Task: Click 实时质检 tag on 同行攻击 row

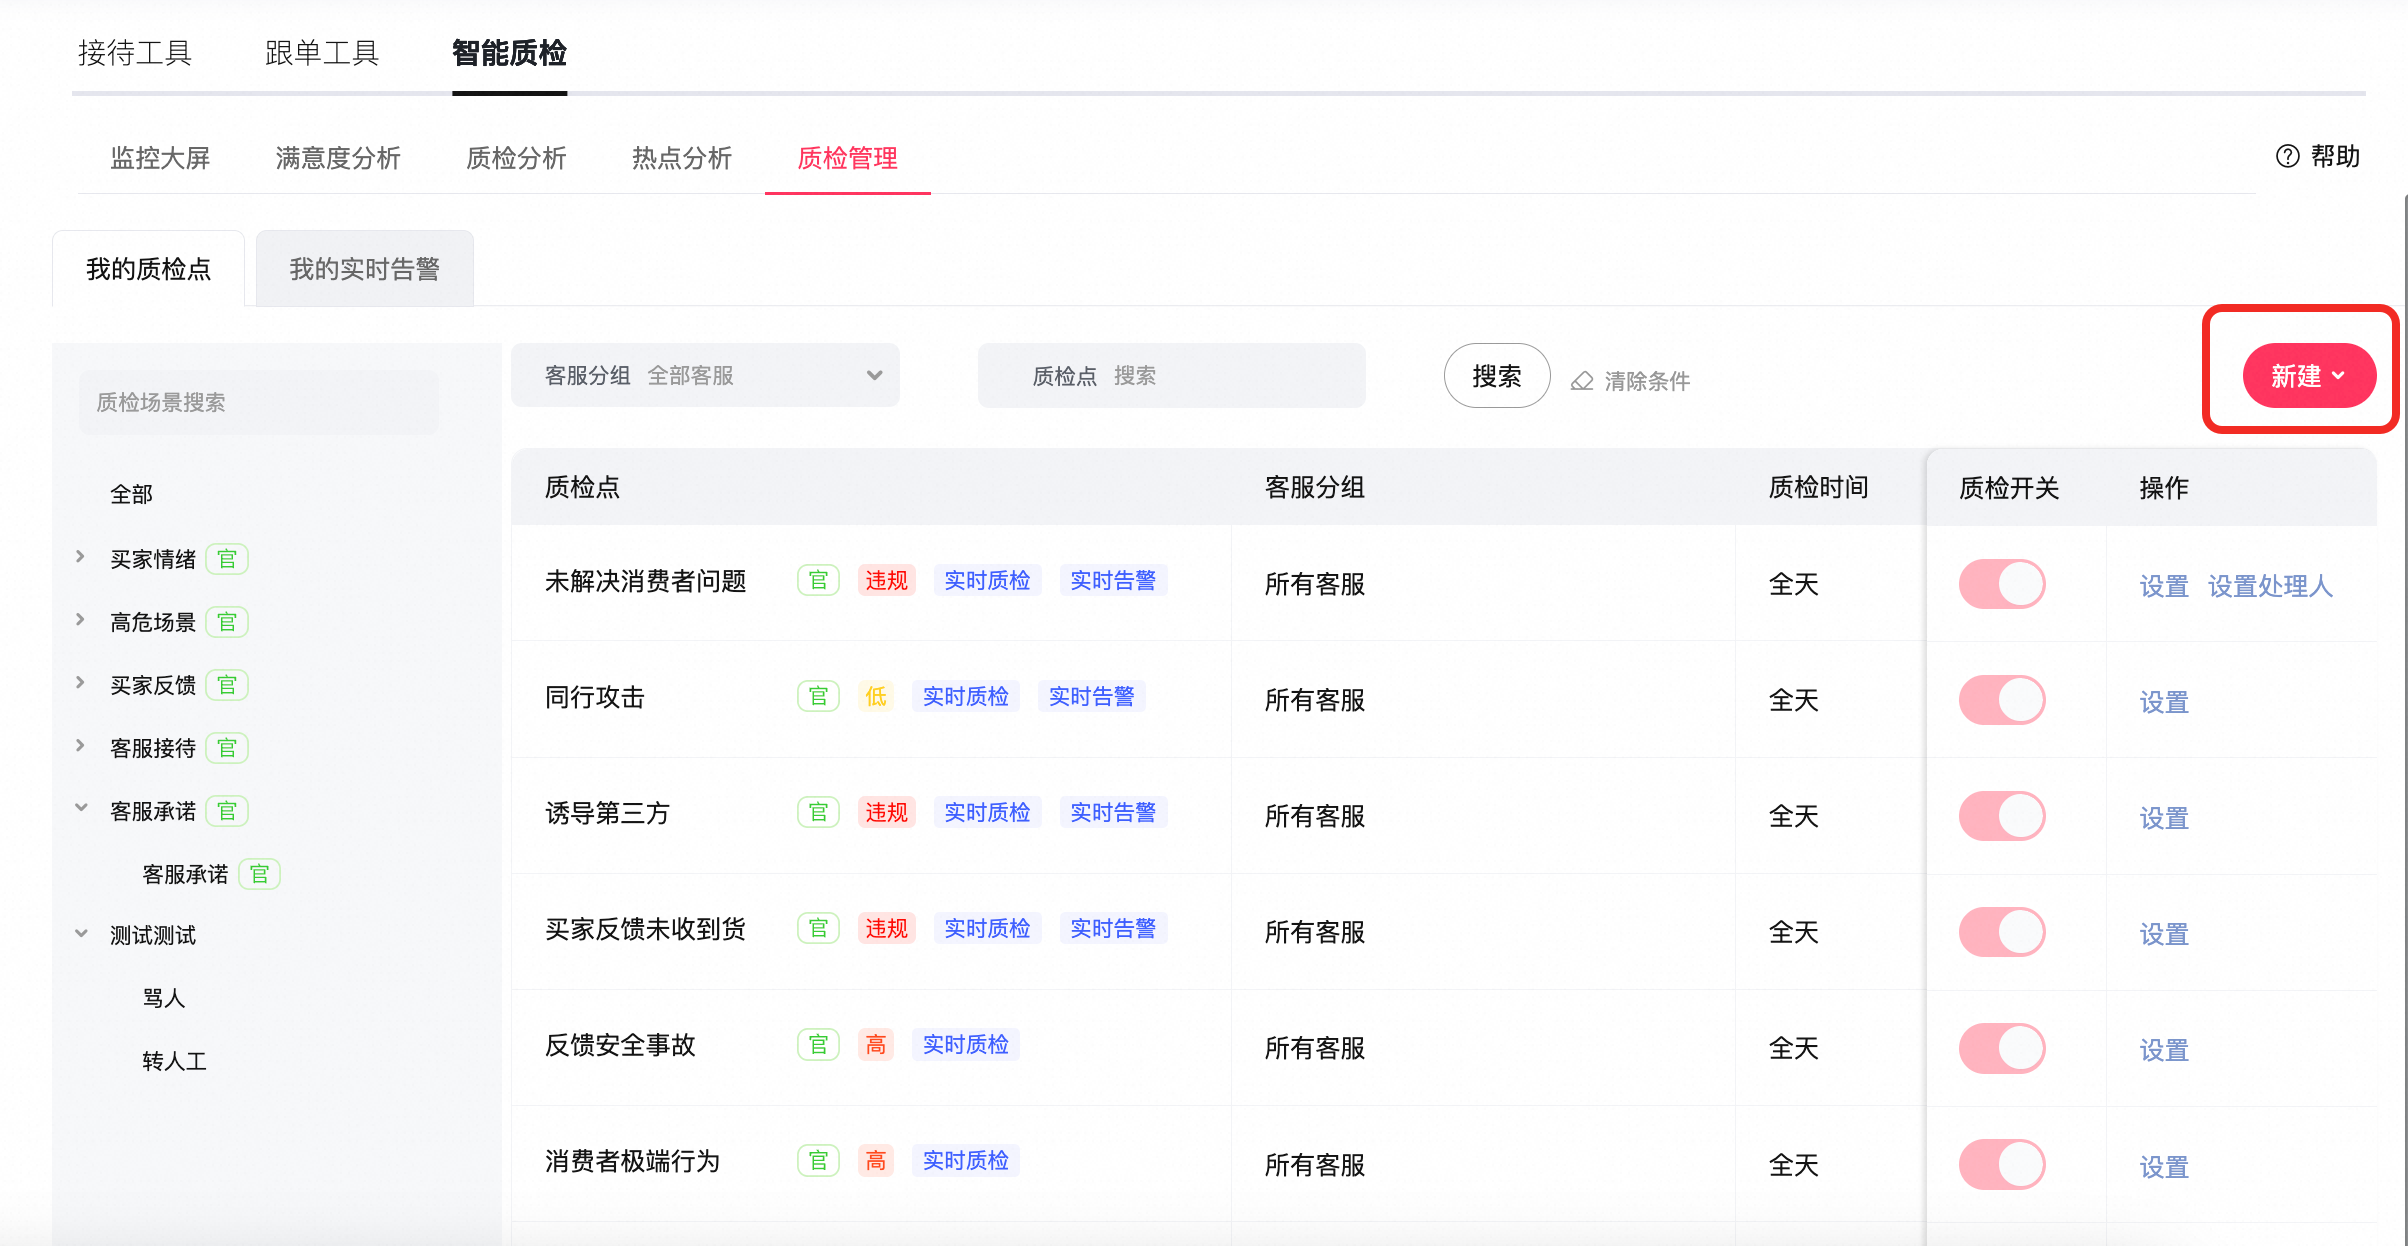Action: pyautogui.click(x=966, y=697)
